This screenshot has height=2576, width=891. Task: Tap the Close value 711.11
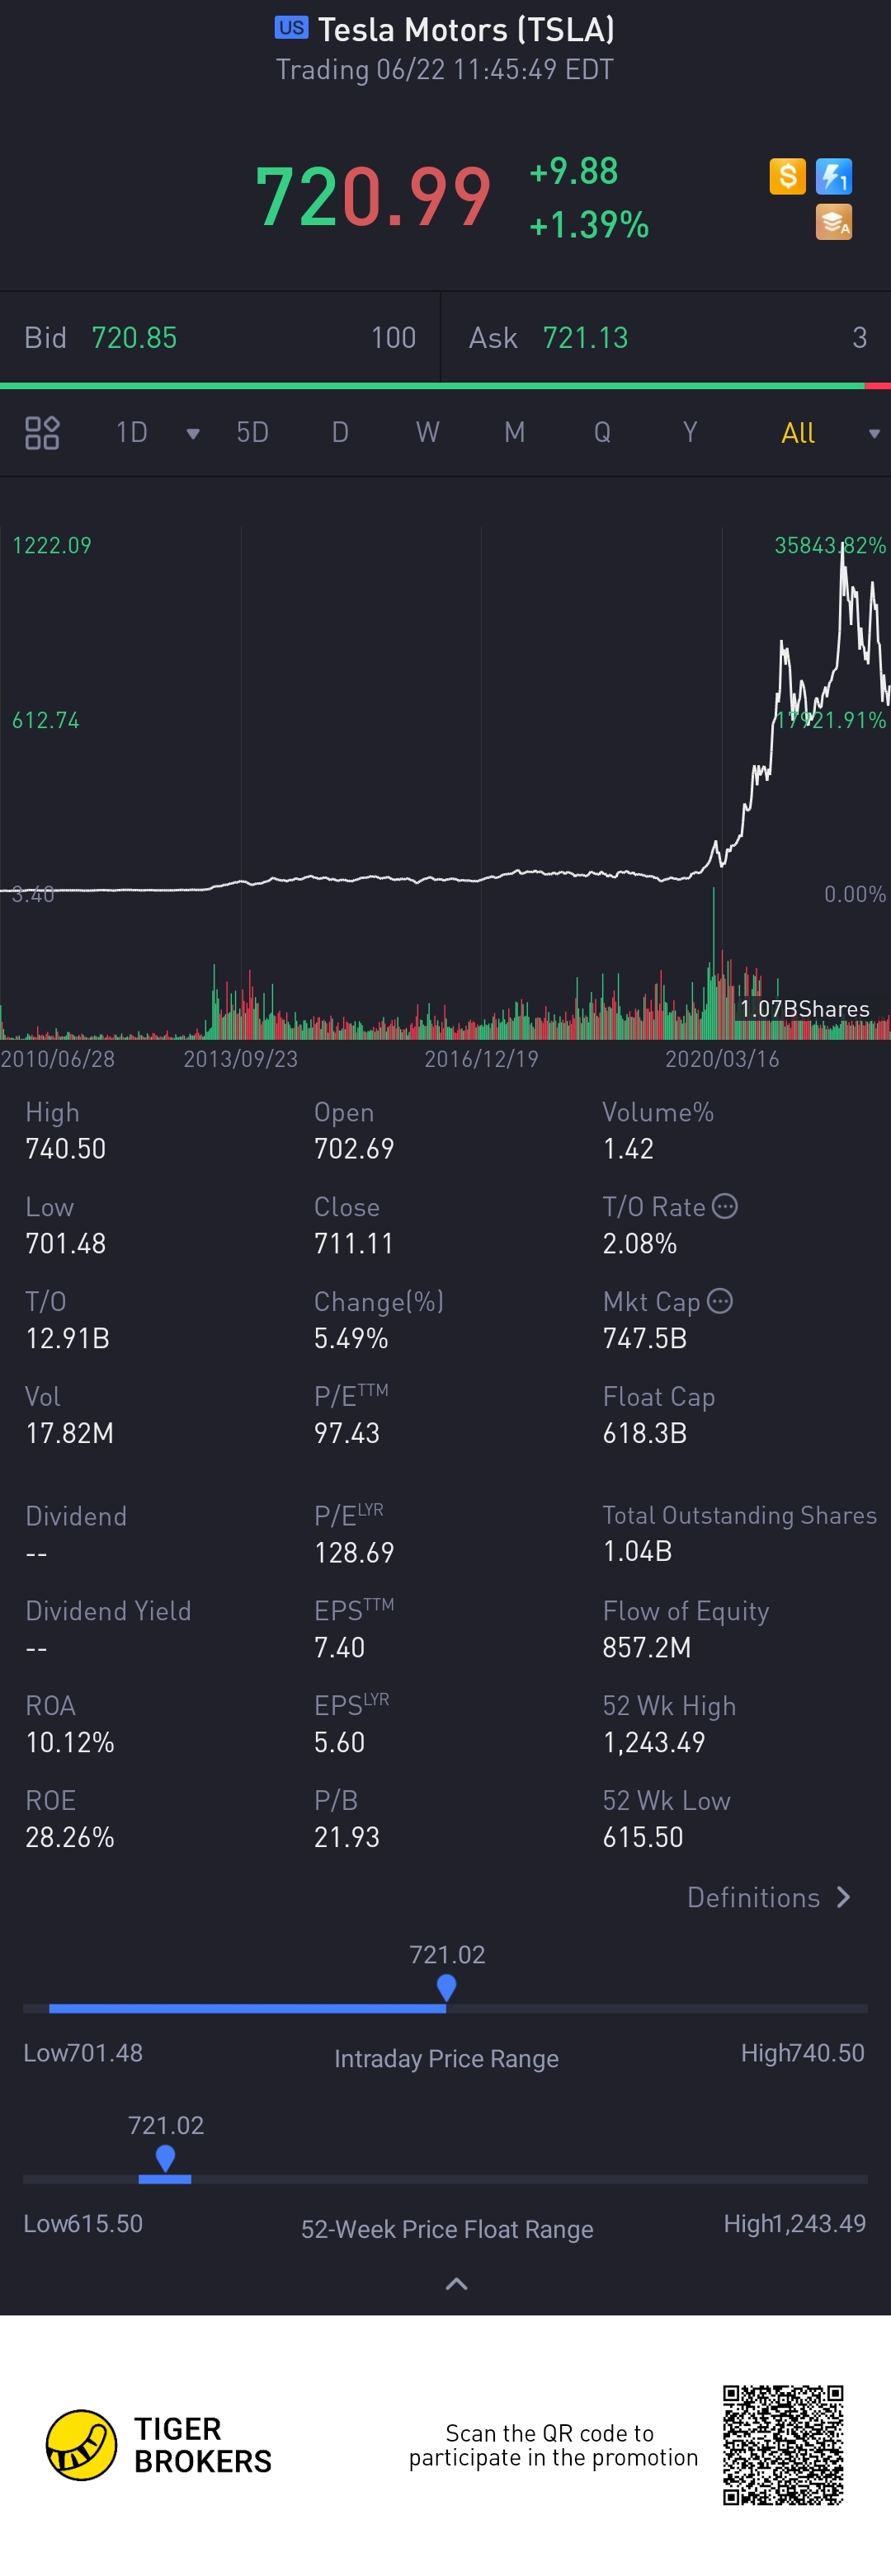[x=354, y=1243]
